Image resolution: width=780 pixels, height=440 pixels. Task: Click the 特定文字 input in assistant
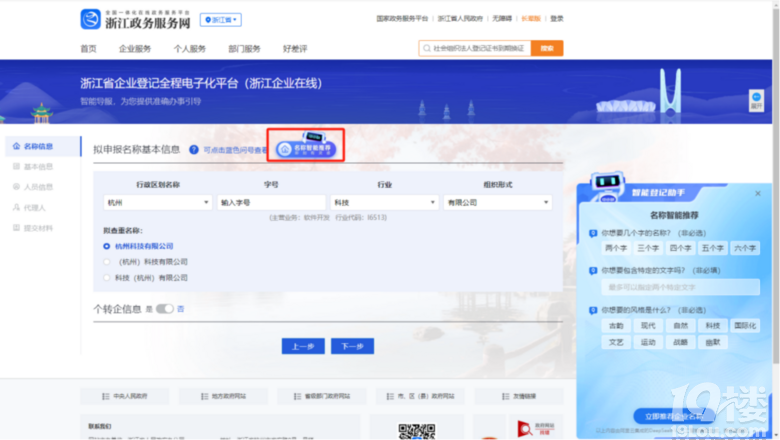[681, 287]
